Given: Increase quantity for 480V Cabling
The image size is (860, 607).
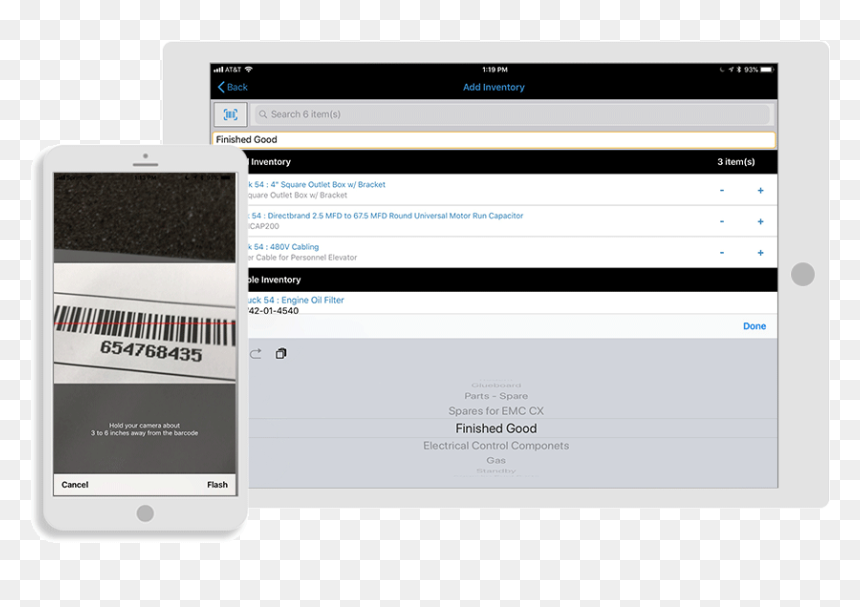Looking at the screenshot, I should pos(760,253).
